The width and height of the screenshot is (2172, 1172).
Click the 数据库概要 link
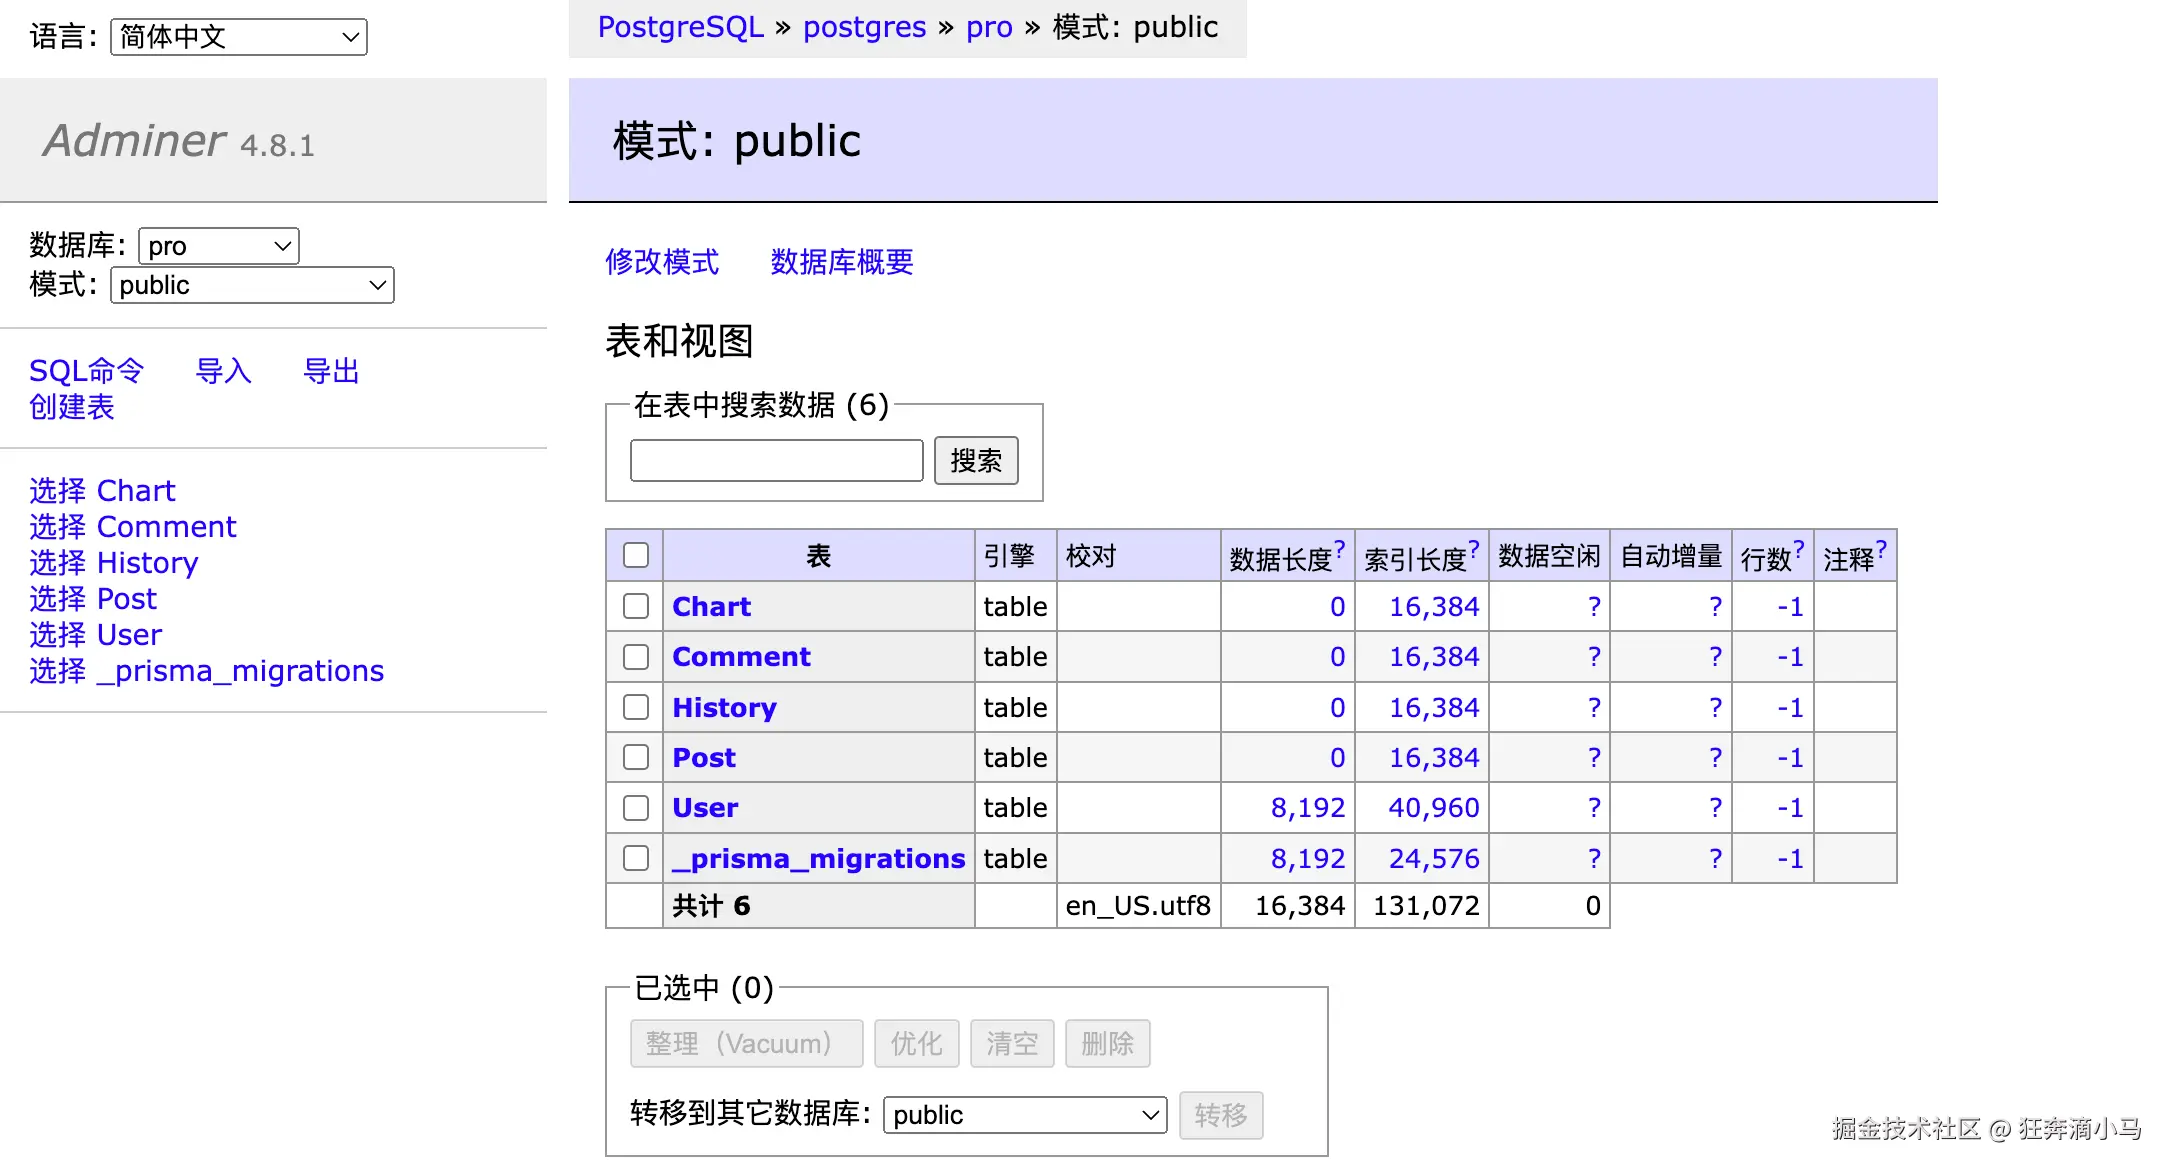(x=842, y=262)
